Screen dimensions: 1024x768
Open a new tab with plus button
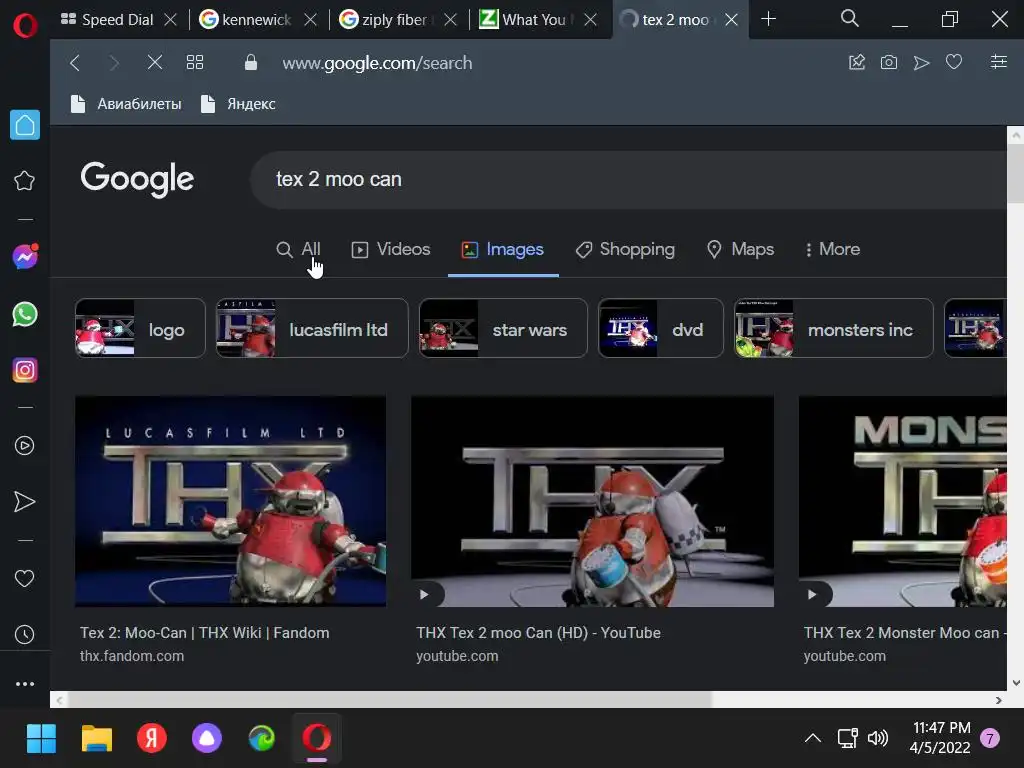[769, 19]
